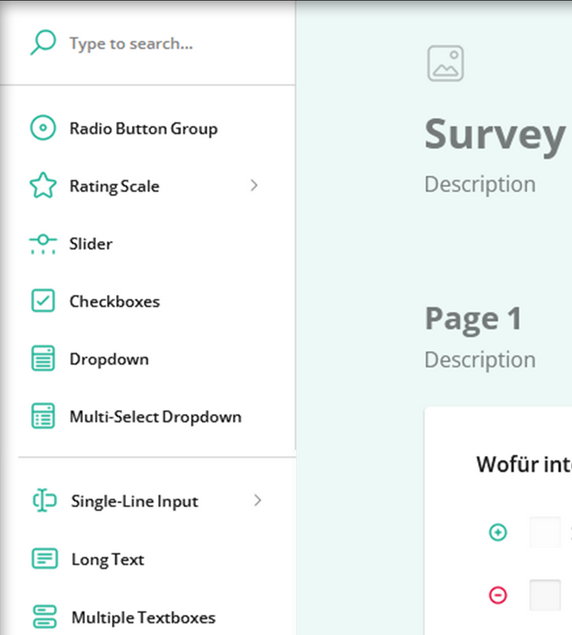Choose the Slider toolbox icon
572x635 pixels.
[x=43, y=244]
